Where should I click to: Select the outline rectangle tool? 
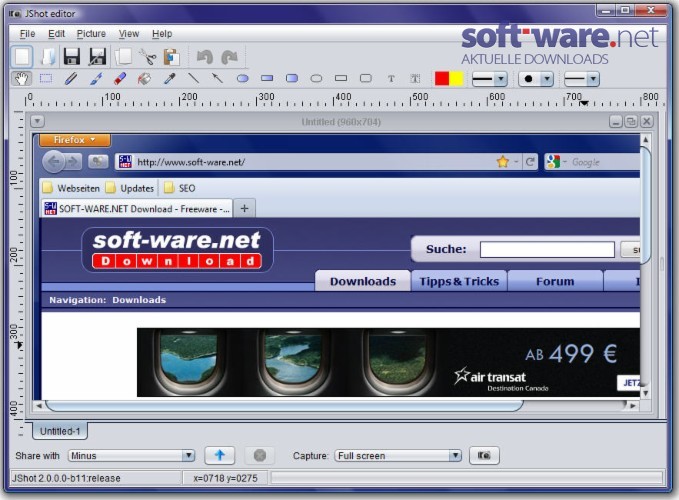[341, 78]
